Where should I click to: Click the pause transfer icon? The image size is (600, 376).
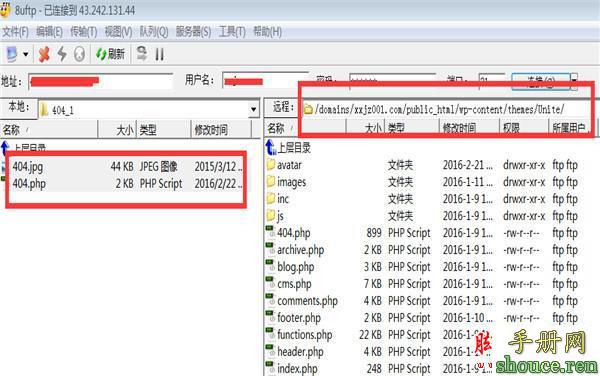click(x=160, y=54)
